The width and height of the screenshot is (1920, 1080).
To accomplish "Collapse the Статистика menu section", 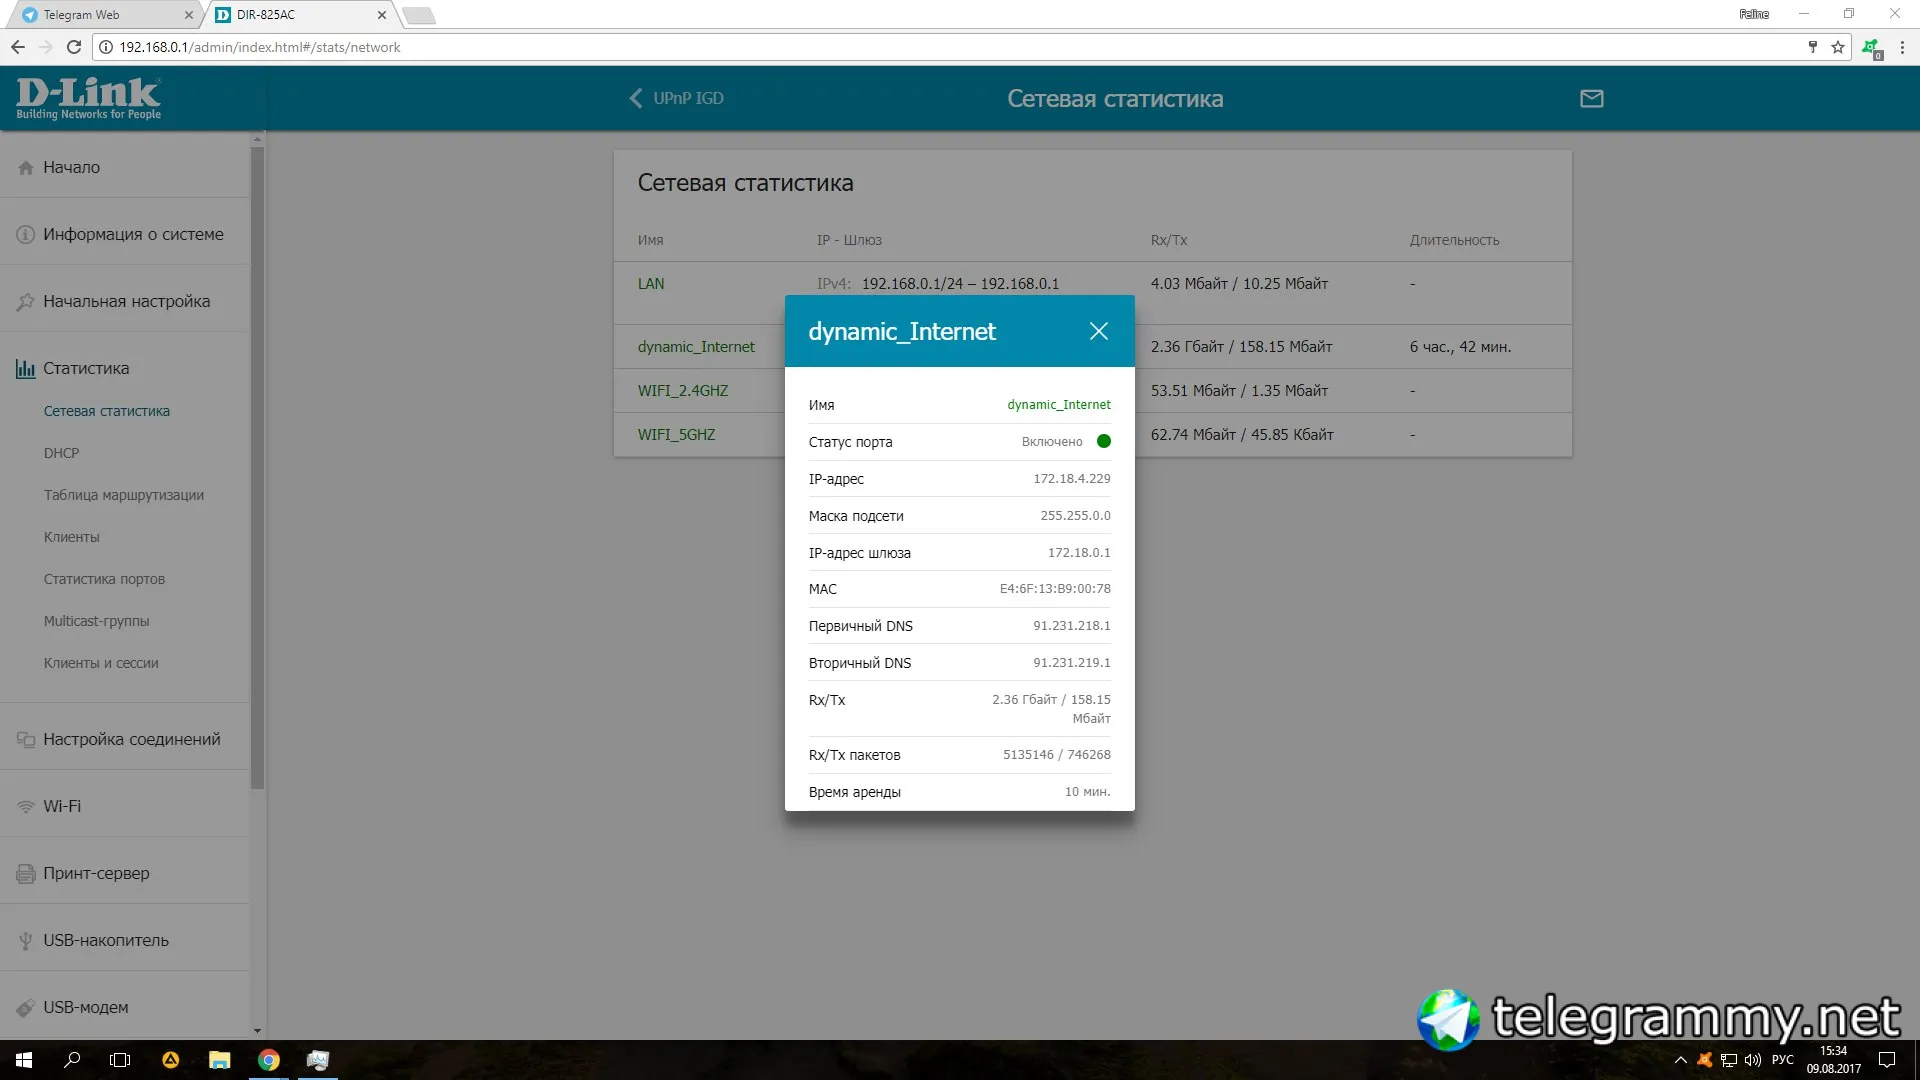I will (x=86, y=368).
